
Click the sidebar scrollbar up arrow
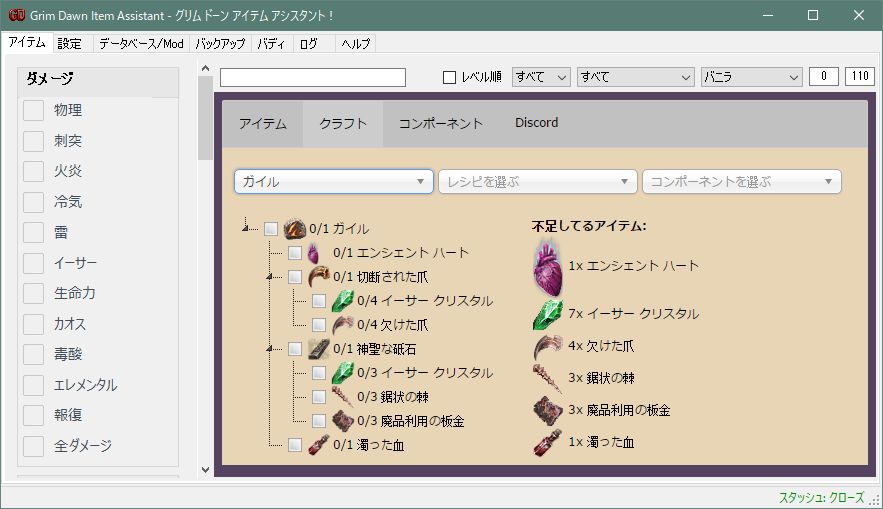click(x=206, y=68)
